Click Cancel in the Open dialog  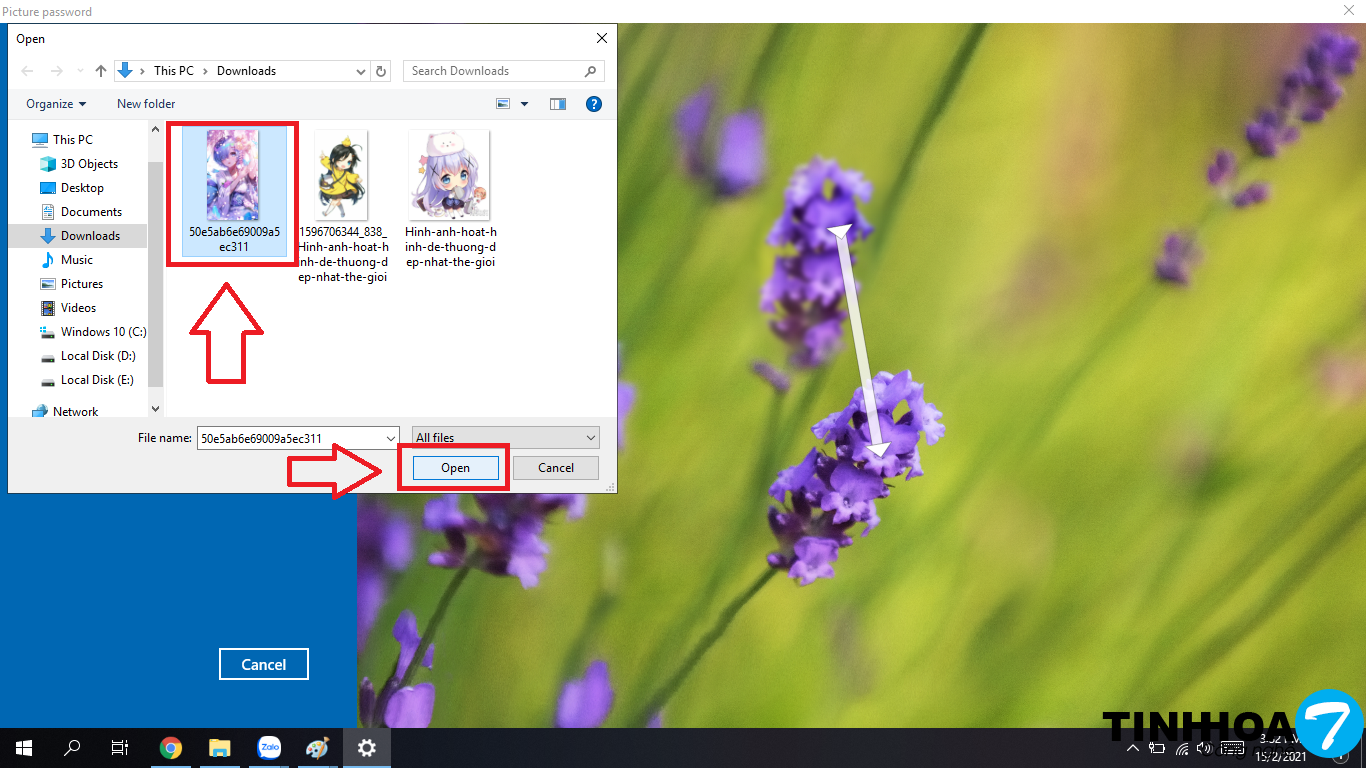(x=556, y=468)
